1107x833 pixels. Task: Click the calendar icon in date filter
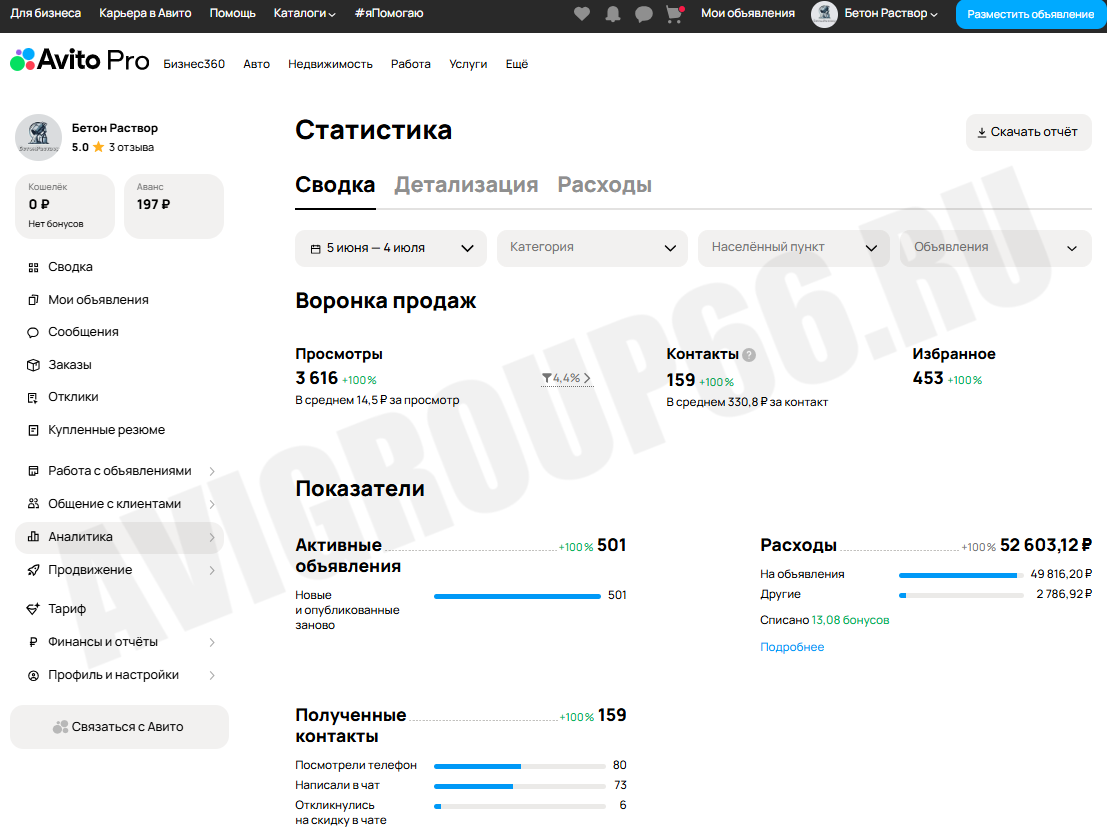316,248
